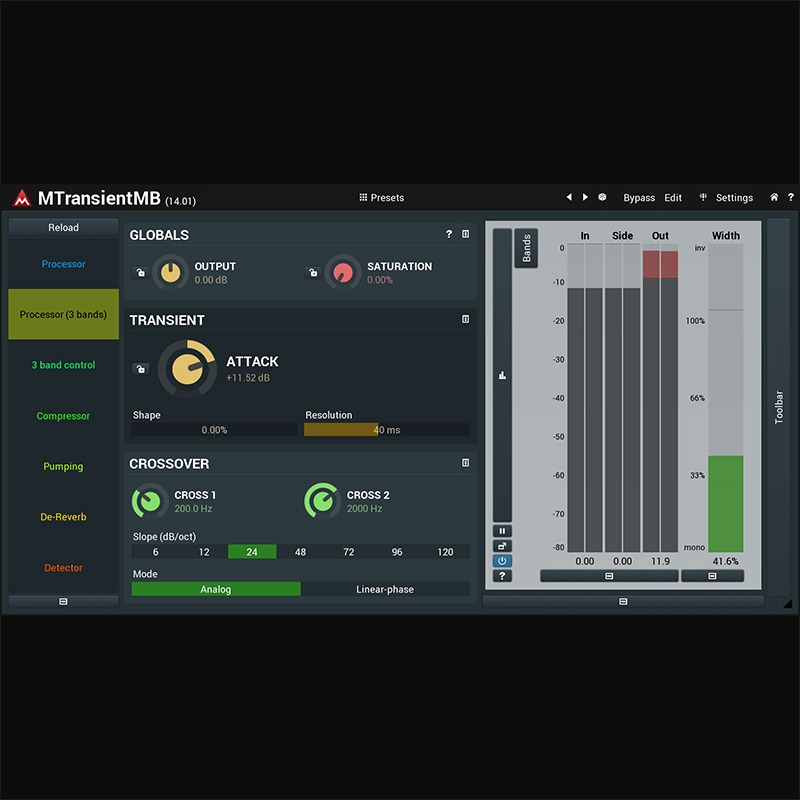Set slope to 24 dB/oct

point(252,552)
